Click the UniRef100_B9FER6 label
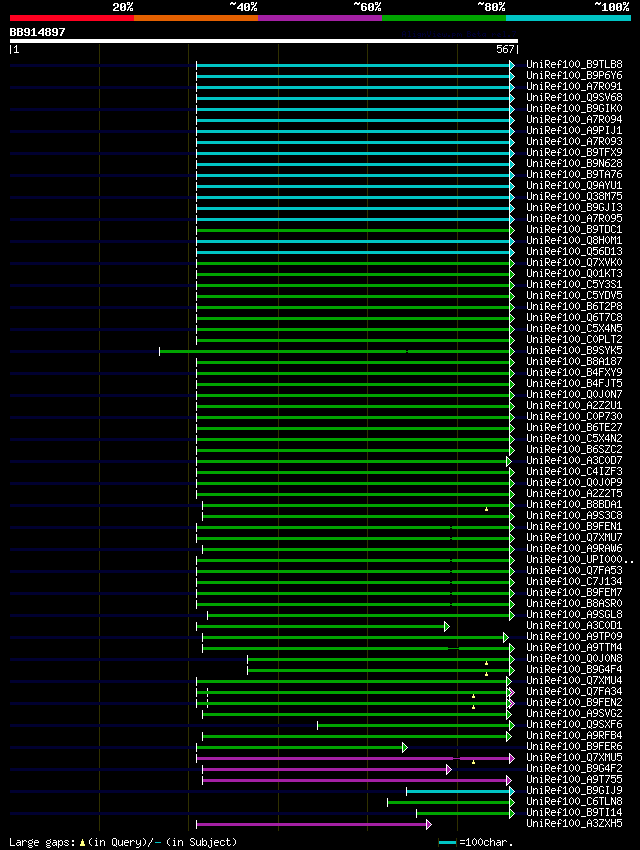Viewport: 640px width, 850px height. pos(574,746)
